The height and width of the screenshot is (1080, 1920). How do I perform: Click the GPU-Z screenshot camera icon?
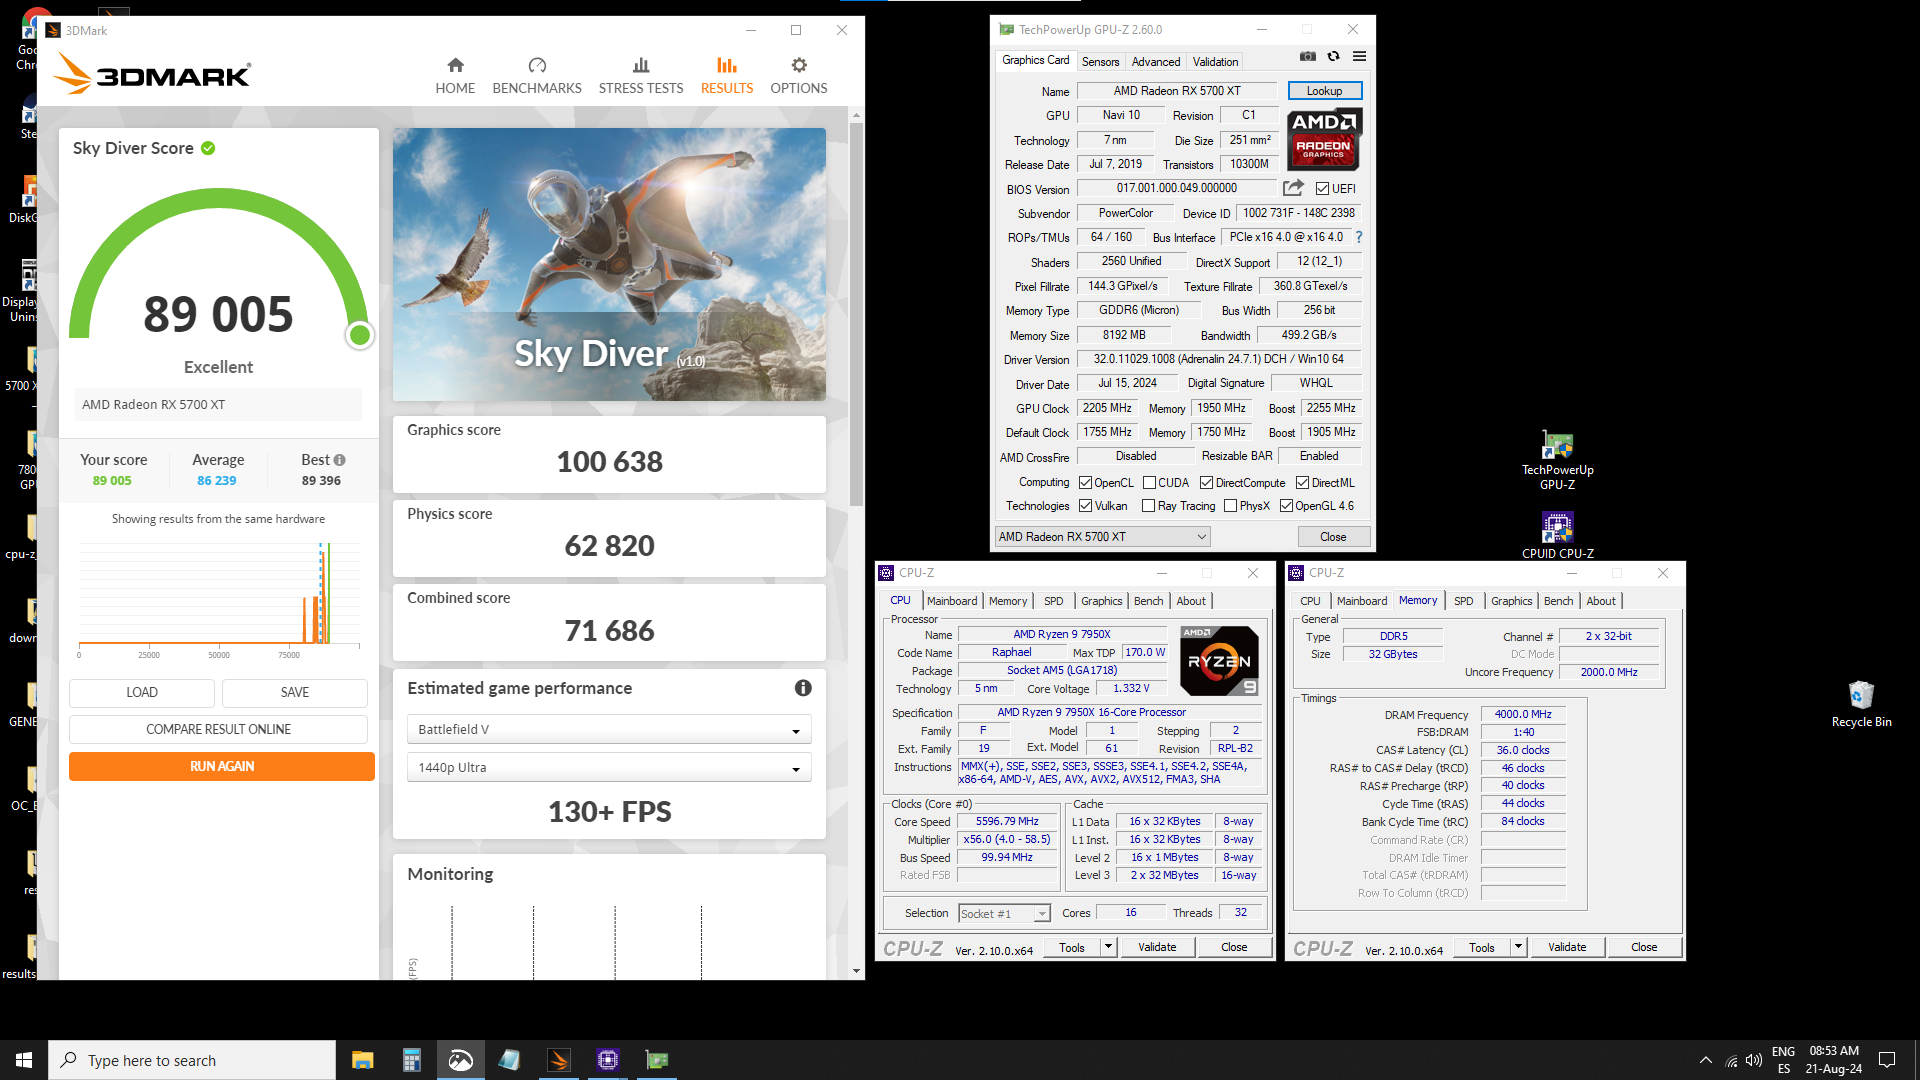click(x=1308, y=56)
